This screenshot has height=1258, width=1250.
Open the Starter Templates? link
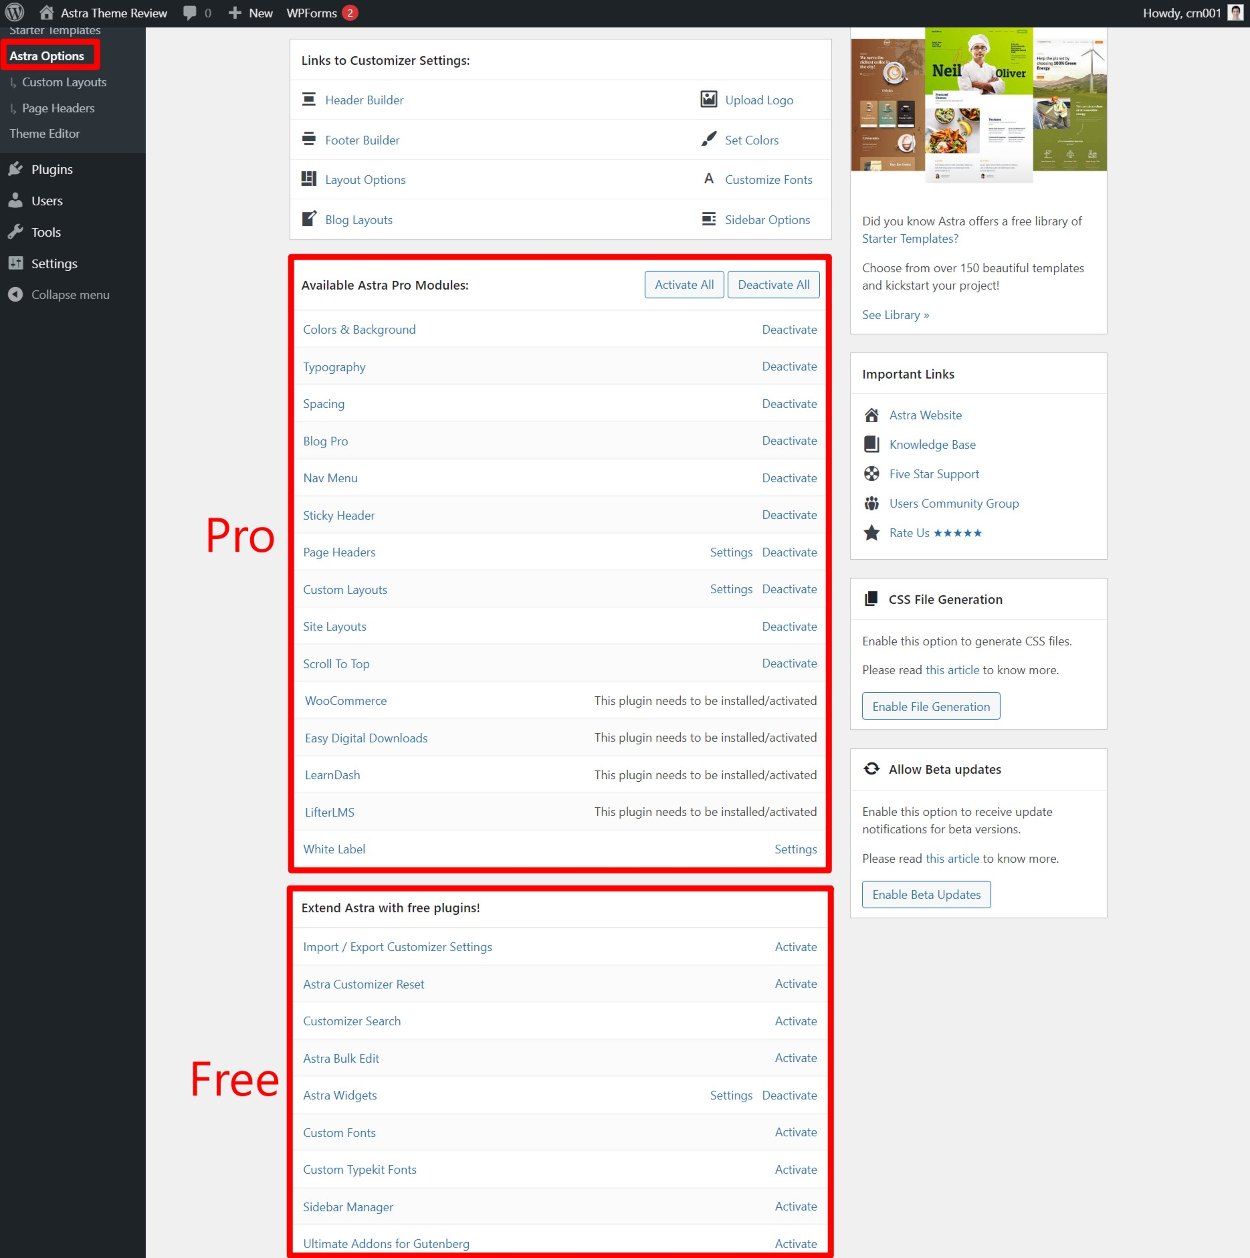pos(910,239)
